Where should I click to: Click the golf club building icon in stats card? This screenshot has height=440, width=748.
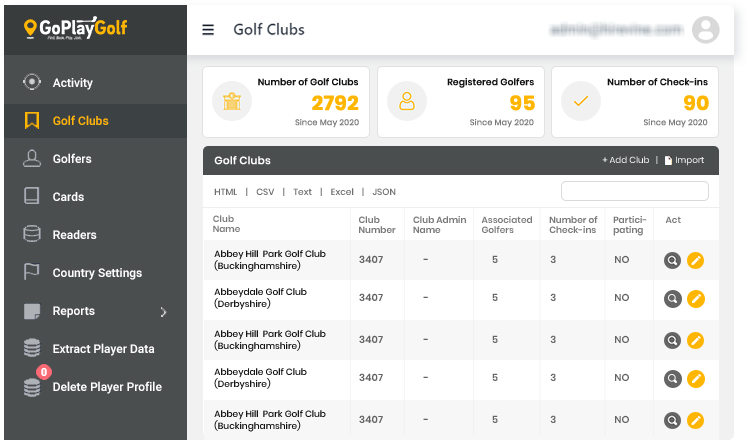click(x=232, y=101)
